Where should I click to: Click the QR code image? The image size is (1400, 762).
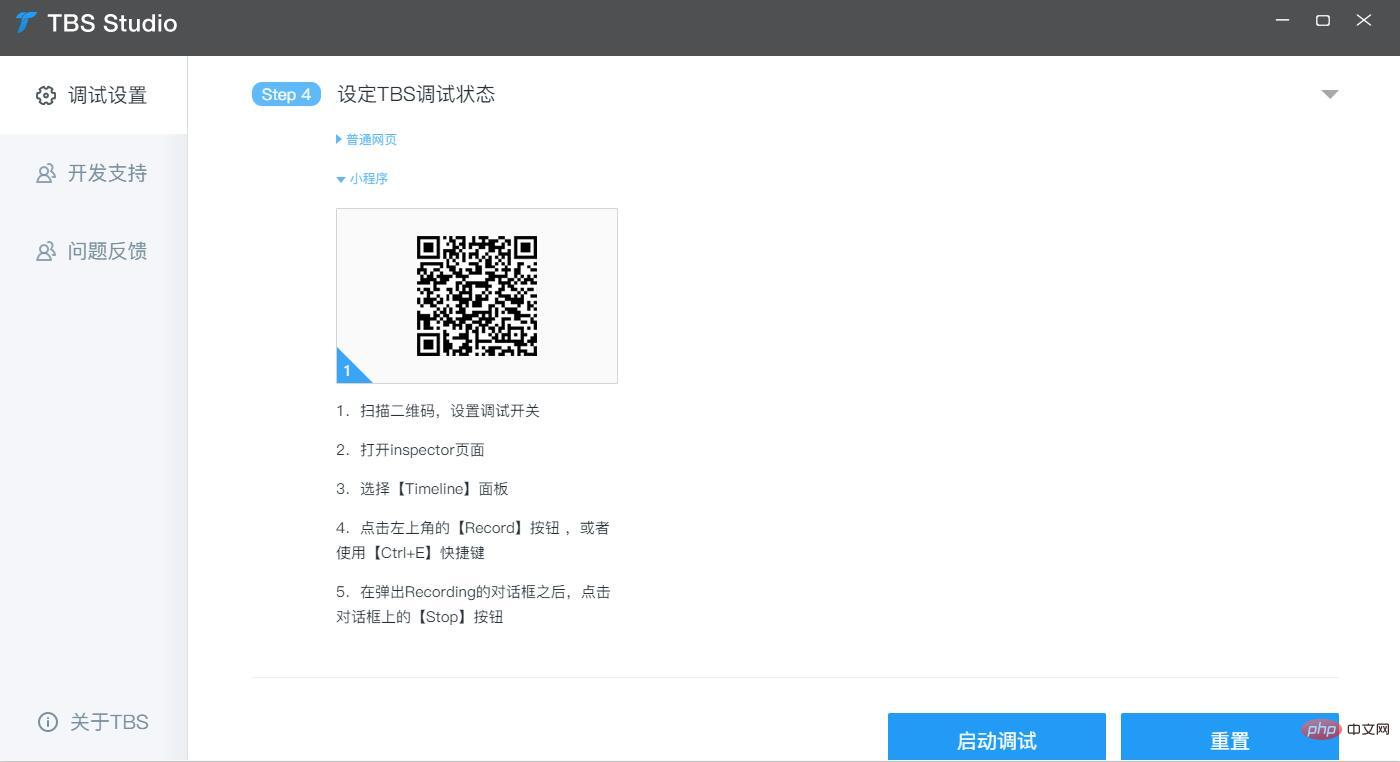click(477, 296)
